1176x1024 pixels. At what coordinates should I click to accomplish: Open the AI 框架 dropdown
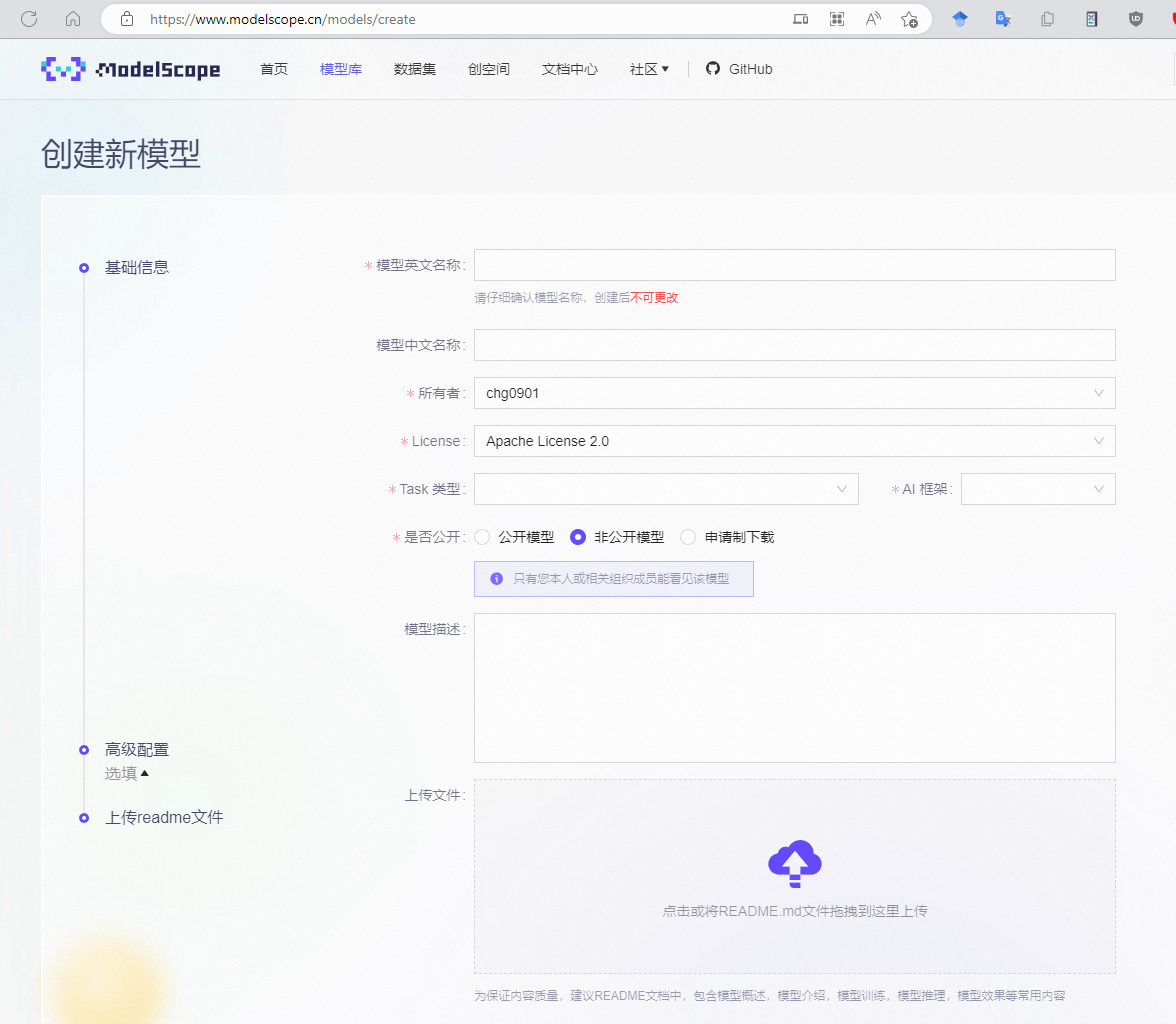(x=1037, y=489)
